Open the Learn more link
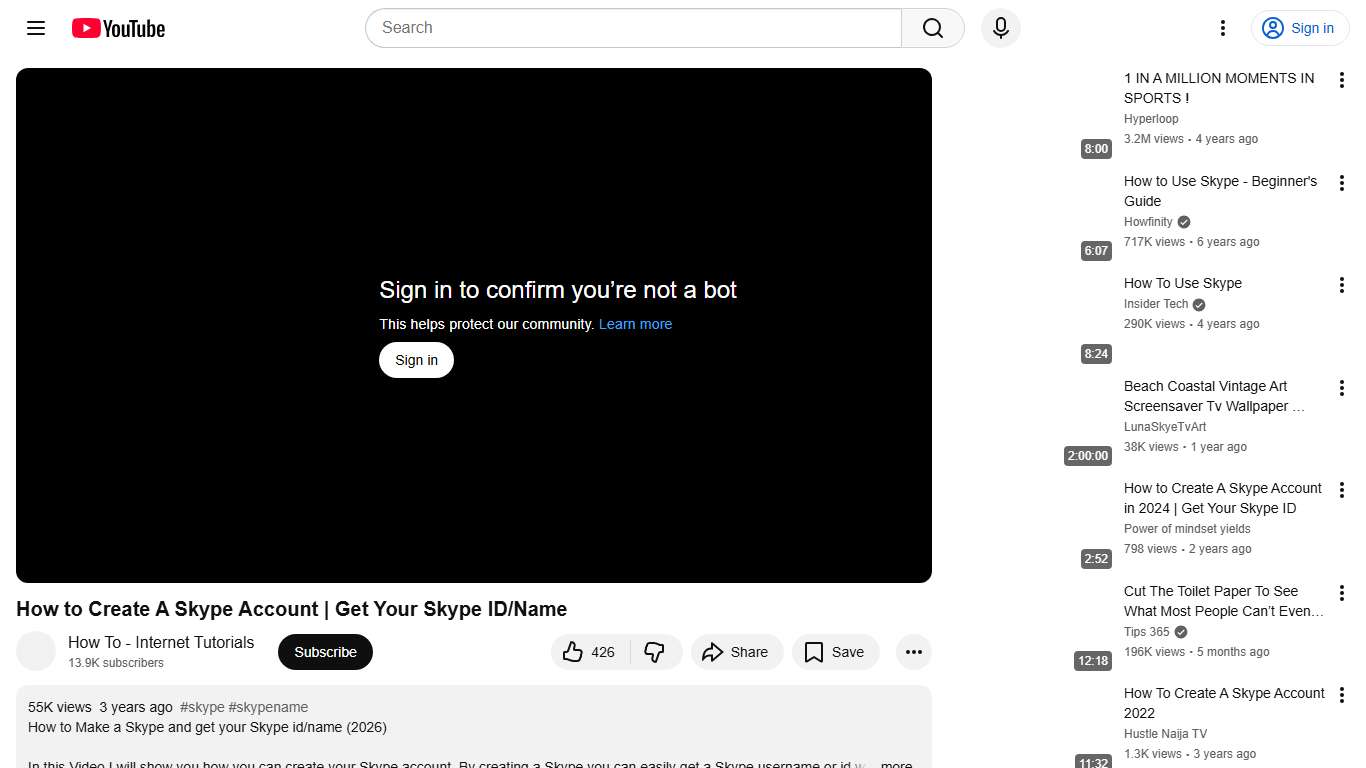Viewport: 1366px width, 768px height. pos(635,324)
